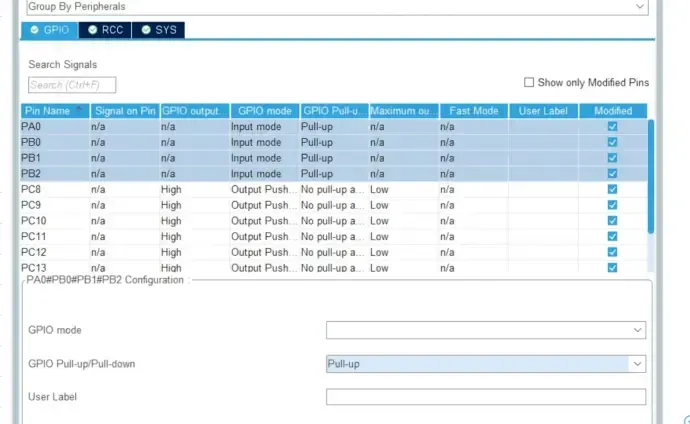Click the SYS tab status check icon
The width and height of the screenshot is (690, 424).
(x=145, y=30)
